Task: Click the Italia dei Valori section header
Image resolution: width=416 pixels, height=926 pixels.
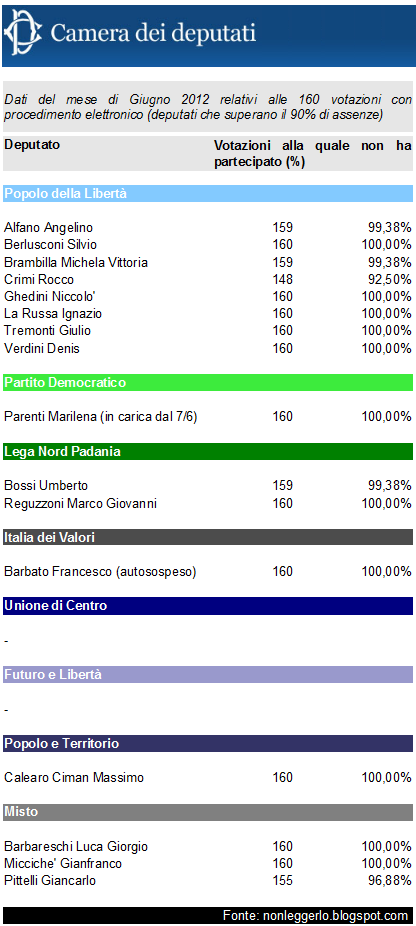Action: click(208, 537)
